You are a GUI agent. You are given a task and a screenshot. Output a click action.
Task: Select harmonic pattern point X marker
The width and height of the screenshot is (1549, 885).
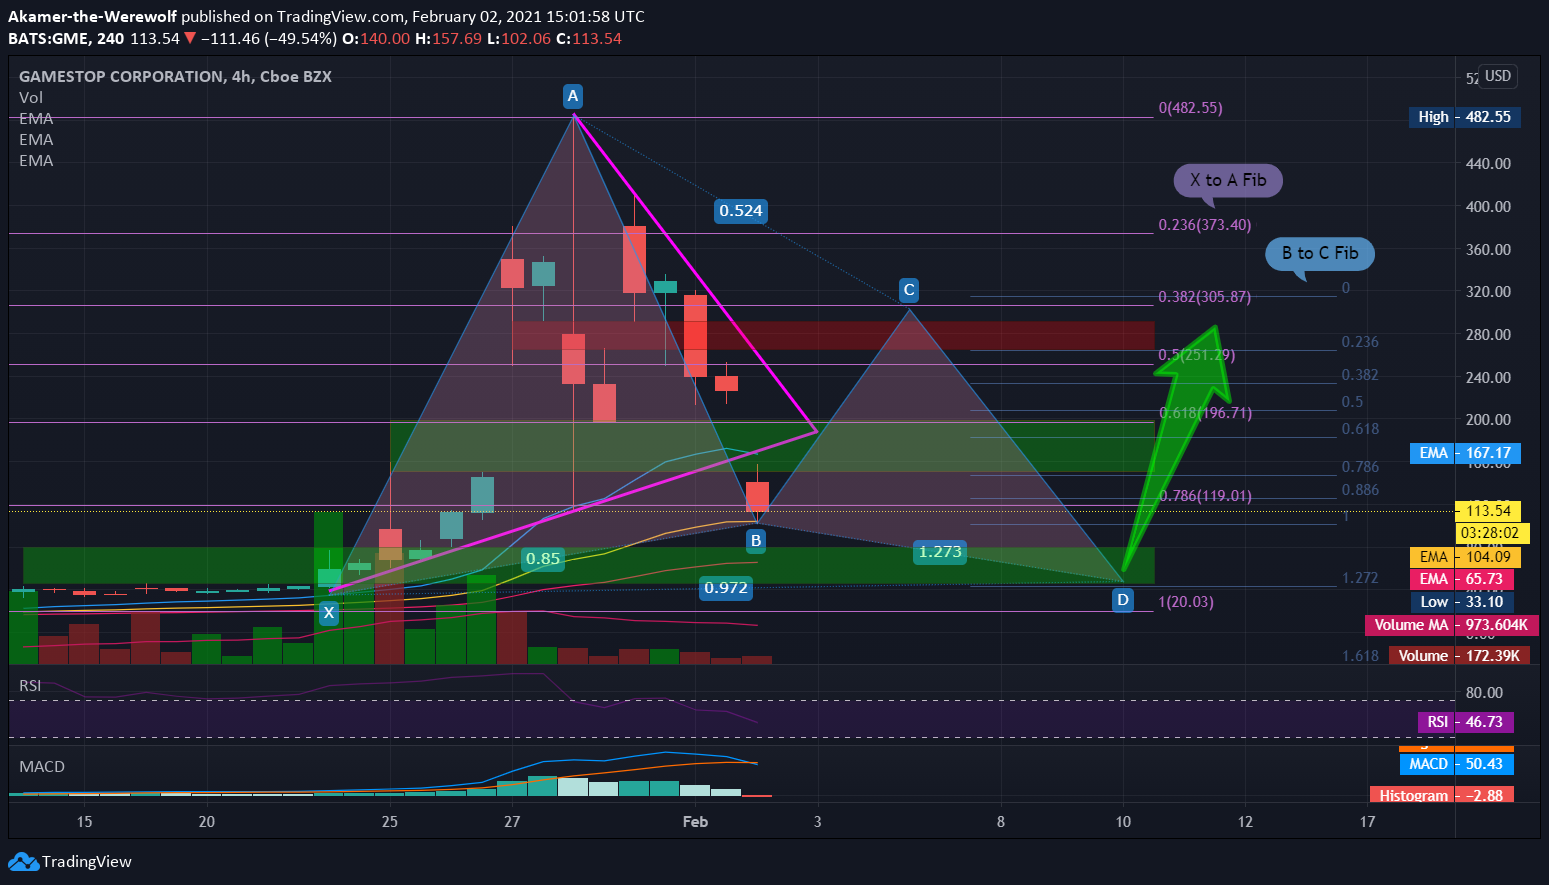click(x=328, y=613)
